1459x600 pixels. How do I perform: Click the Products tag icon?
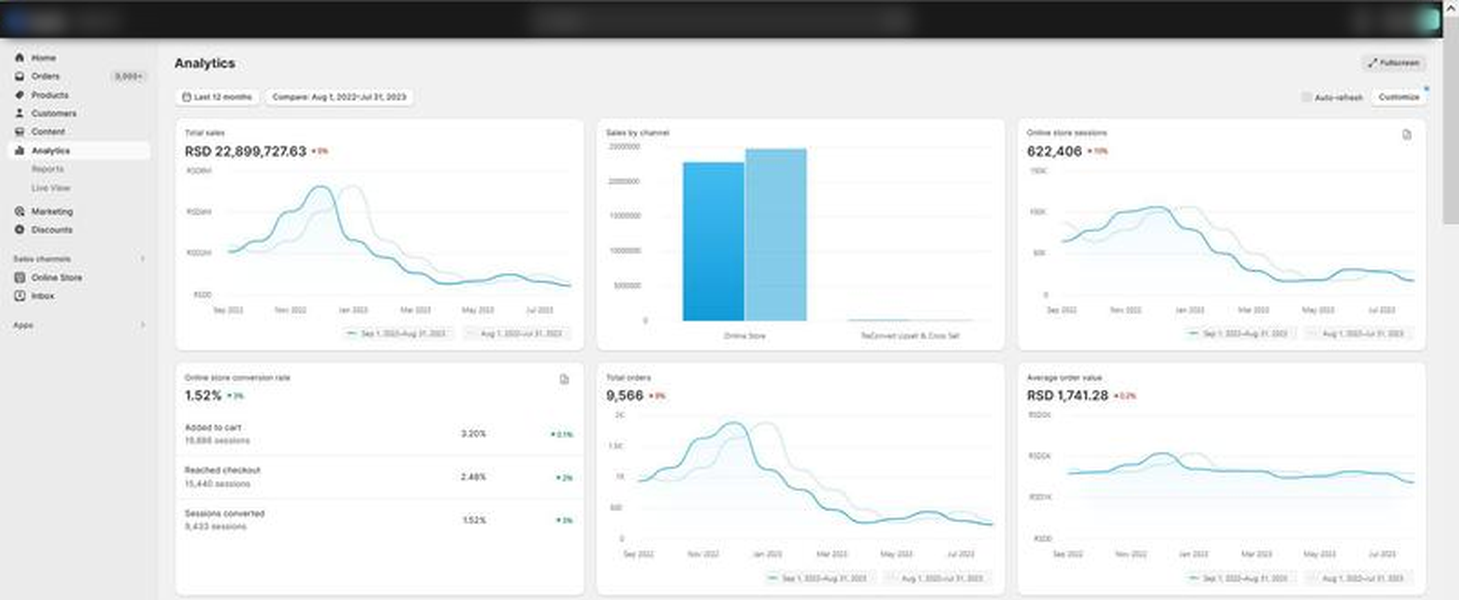coord(19,95)
